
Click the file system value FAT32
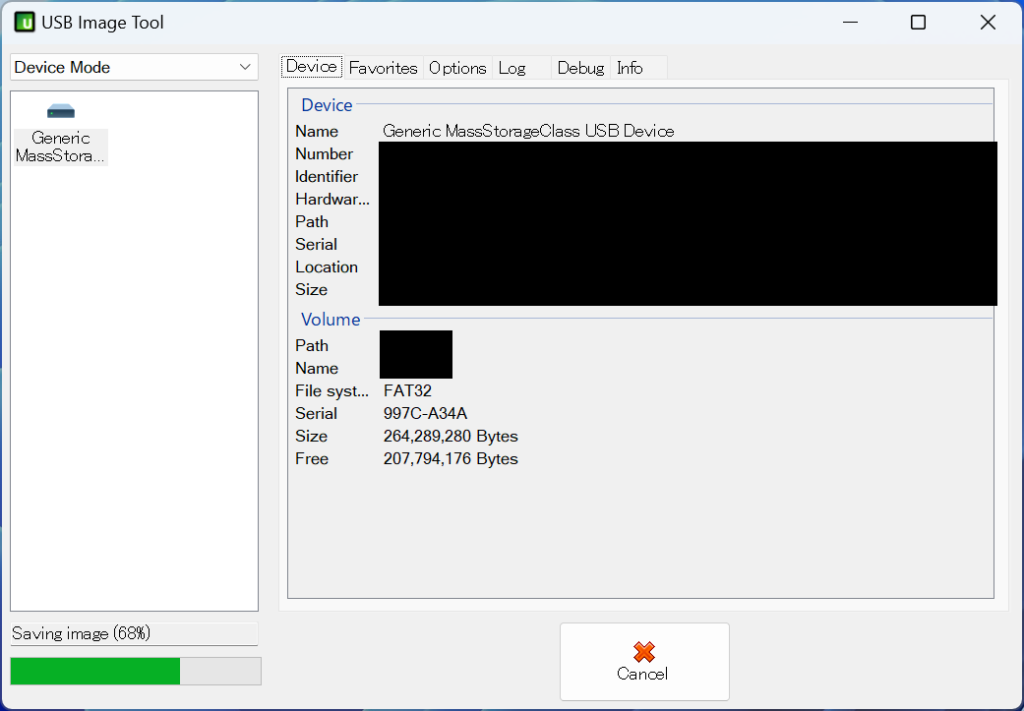(408, 391)
